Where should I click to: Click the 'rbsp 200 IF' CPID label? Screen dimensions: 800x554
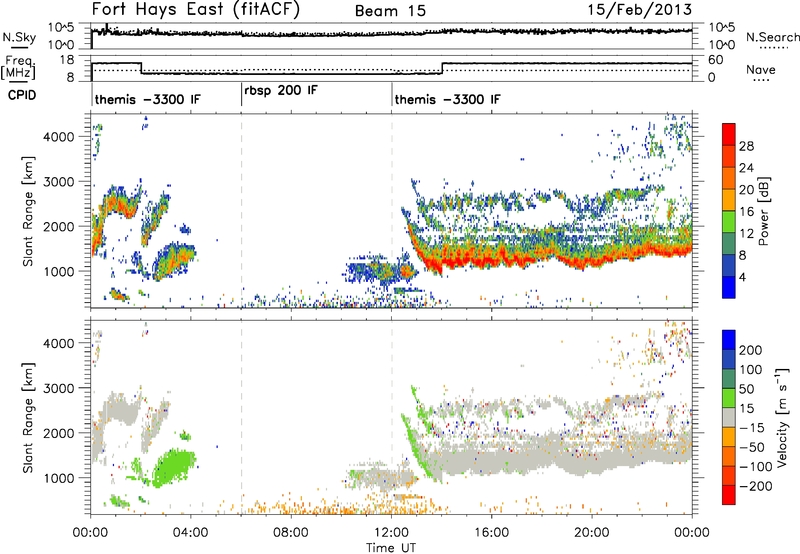click(x=281, y=91)
